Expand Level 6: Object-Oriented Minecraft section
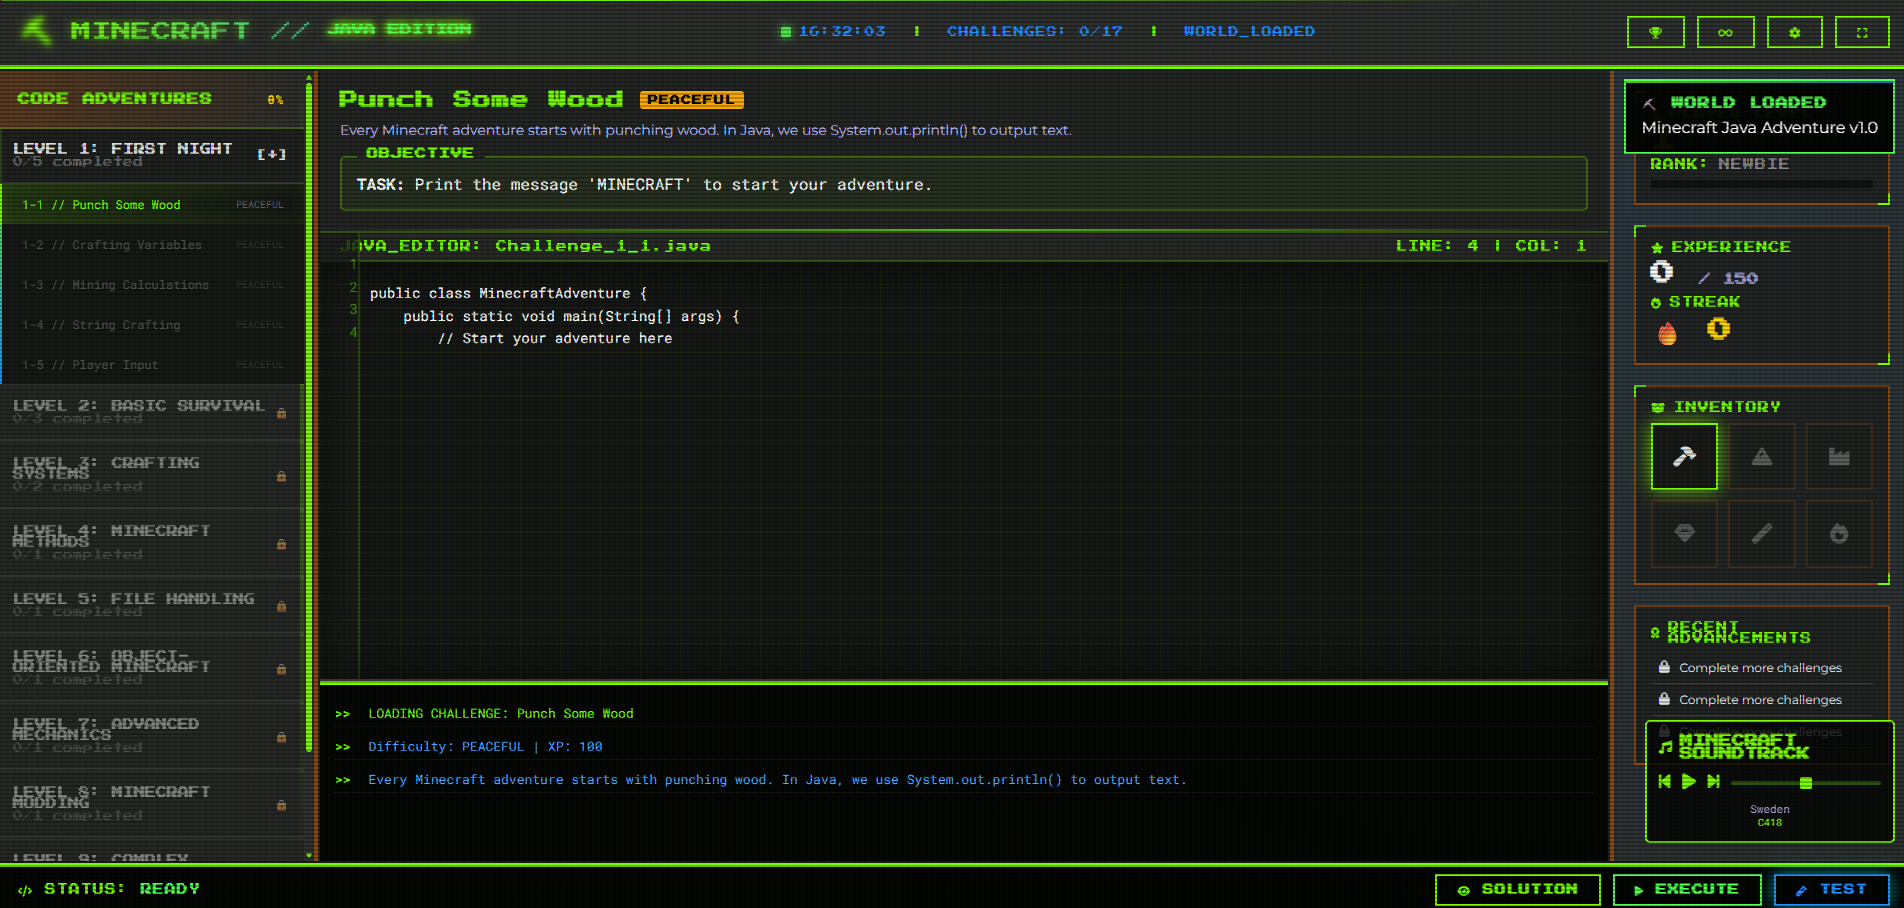 (x=152, y=667)
